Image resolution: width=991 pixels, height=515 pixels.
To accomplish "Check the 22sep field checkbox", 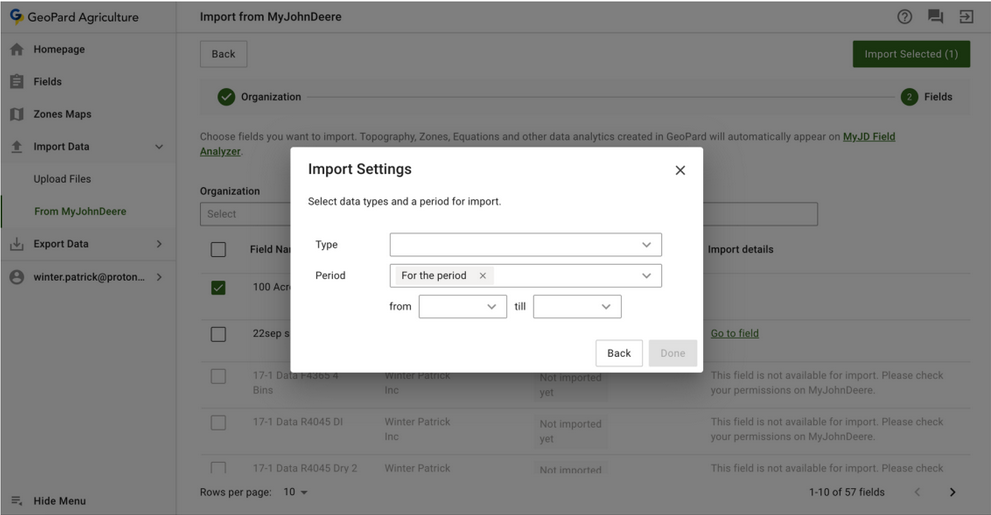I will [x=218, y=334].
